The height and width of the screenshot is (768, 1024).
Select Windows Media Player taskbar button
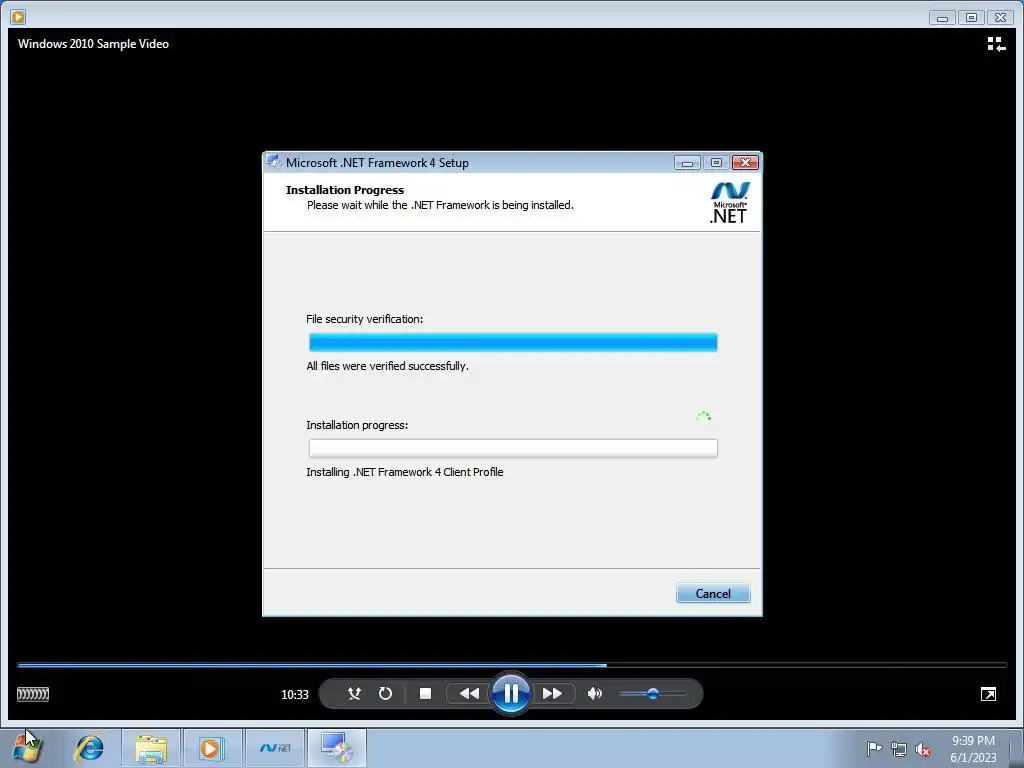tap(212, 748)
